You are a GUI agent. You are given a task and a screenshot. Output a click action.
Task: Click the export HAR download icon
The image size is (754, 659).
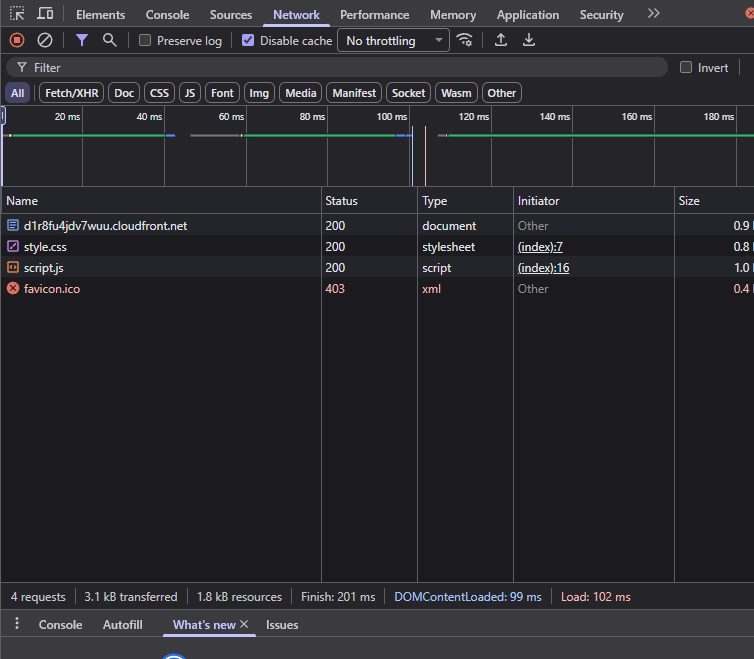(x=529, y=40)
